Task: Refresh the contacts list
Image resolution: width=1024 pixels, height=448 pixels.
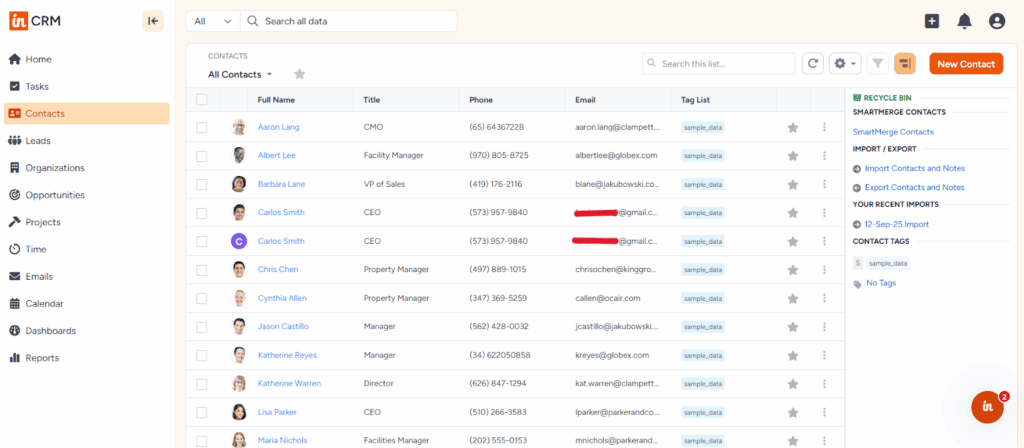Action: pyautogui.click(x=813, y=64)
